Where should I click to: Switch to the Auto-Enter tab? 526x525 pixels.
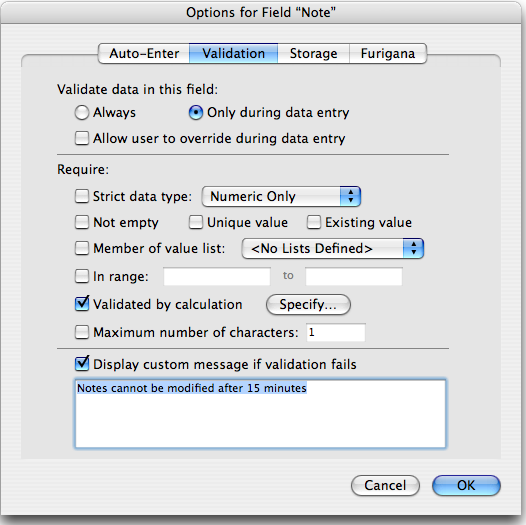click(144, 53)
